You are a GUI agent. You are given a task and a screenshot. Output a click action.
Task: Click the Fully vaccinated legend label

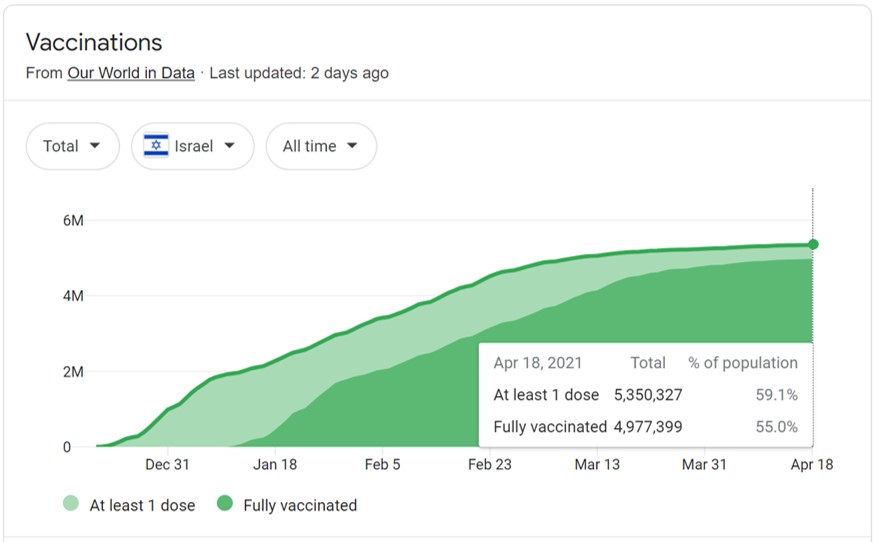[300, 505]
